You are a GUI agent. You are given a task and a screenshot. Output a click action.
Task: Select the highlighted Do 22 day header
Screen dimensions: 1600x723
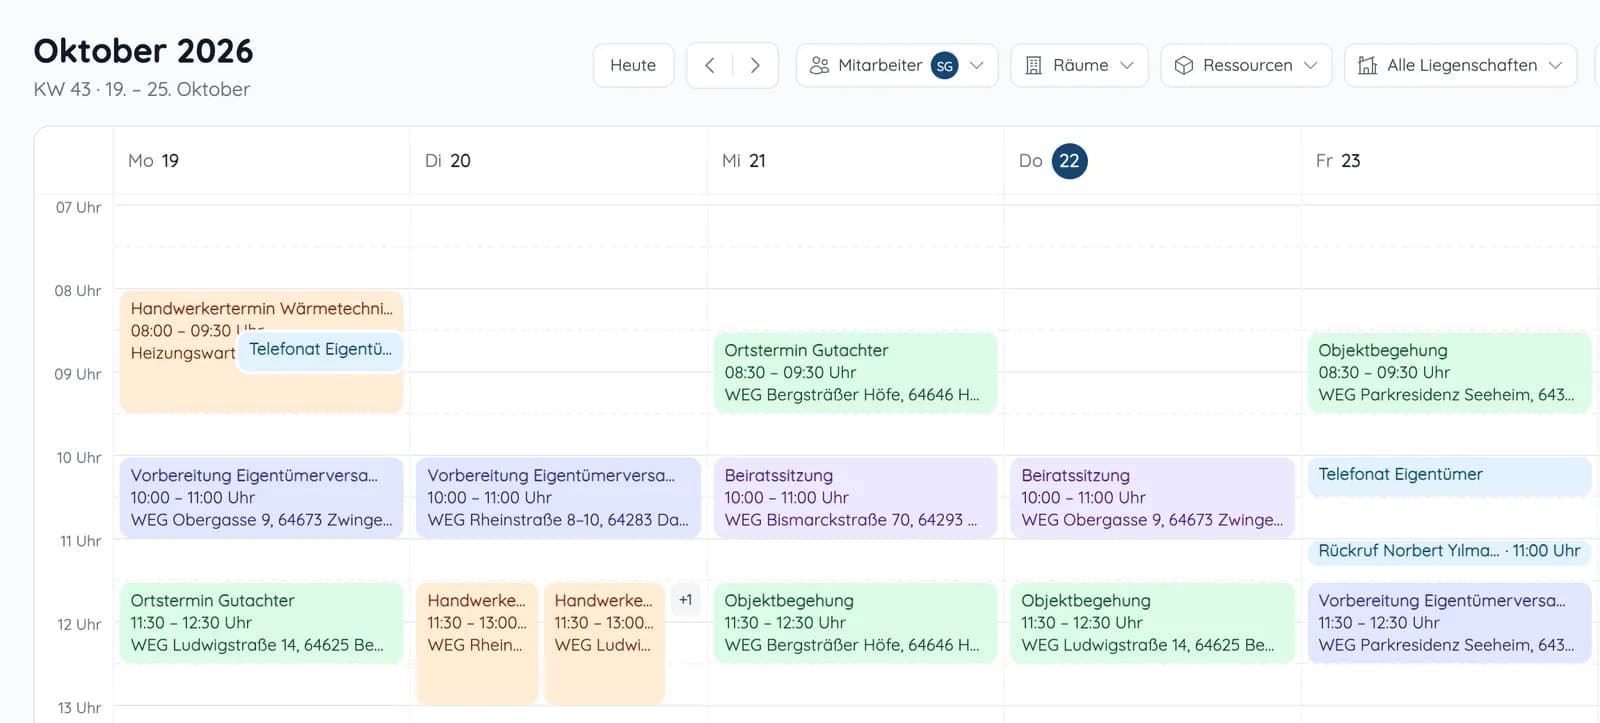[1054, 161]
